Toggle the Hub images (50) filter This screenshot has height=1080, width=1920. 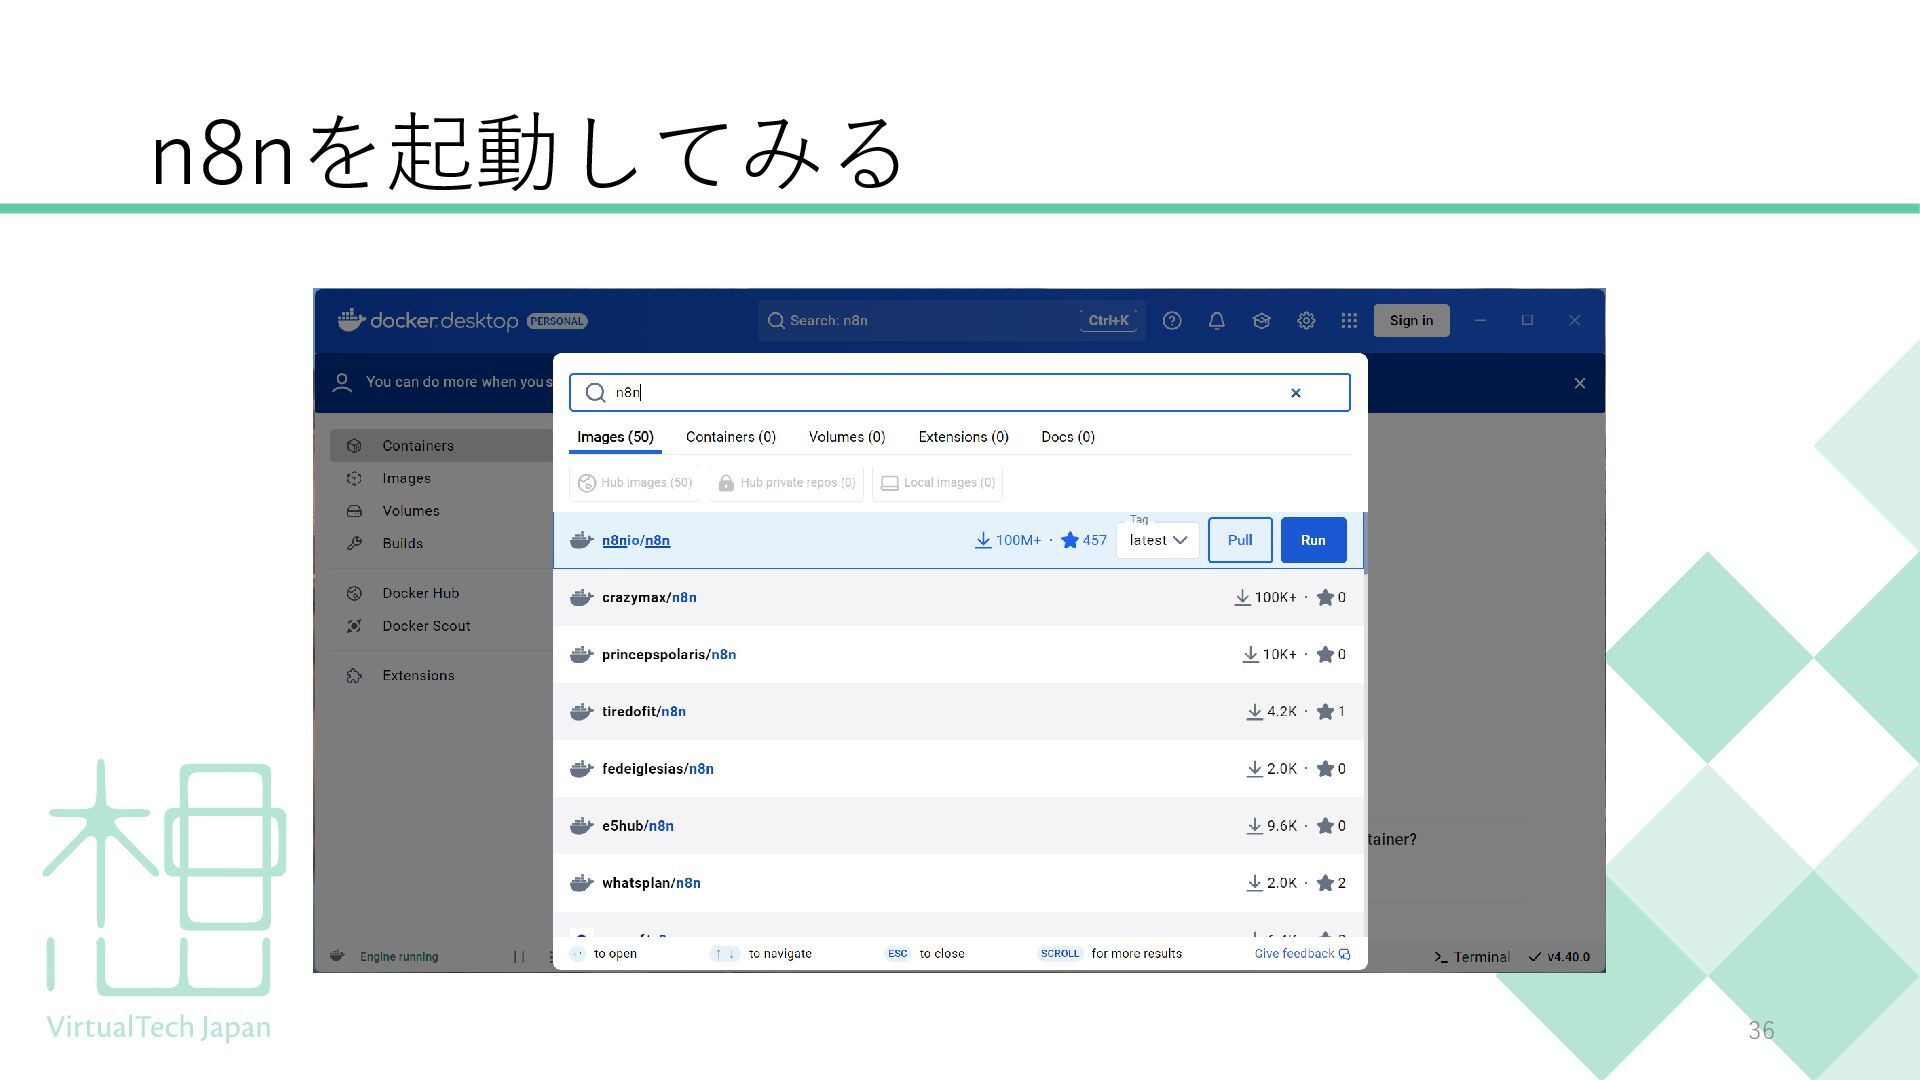point(636,483)
